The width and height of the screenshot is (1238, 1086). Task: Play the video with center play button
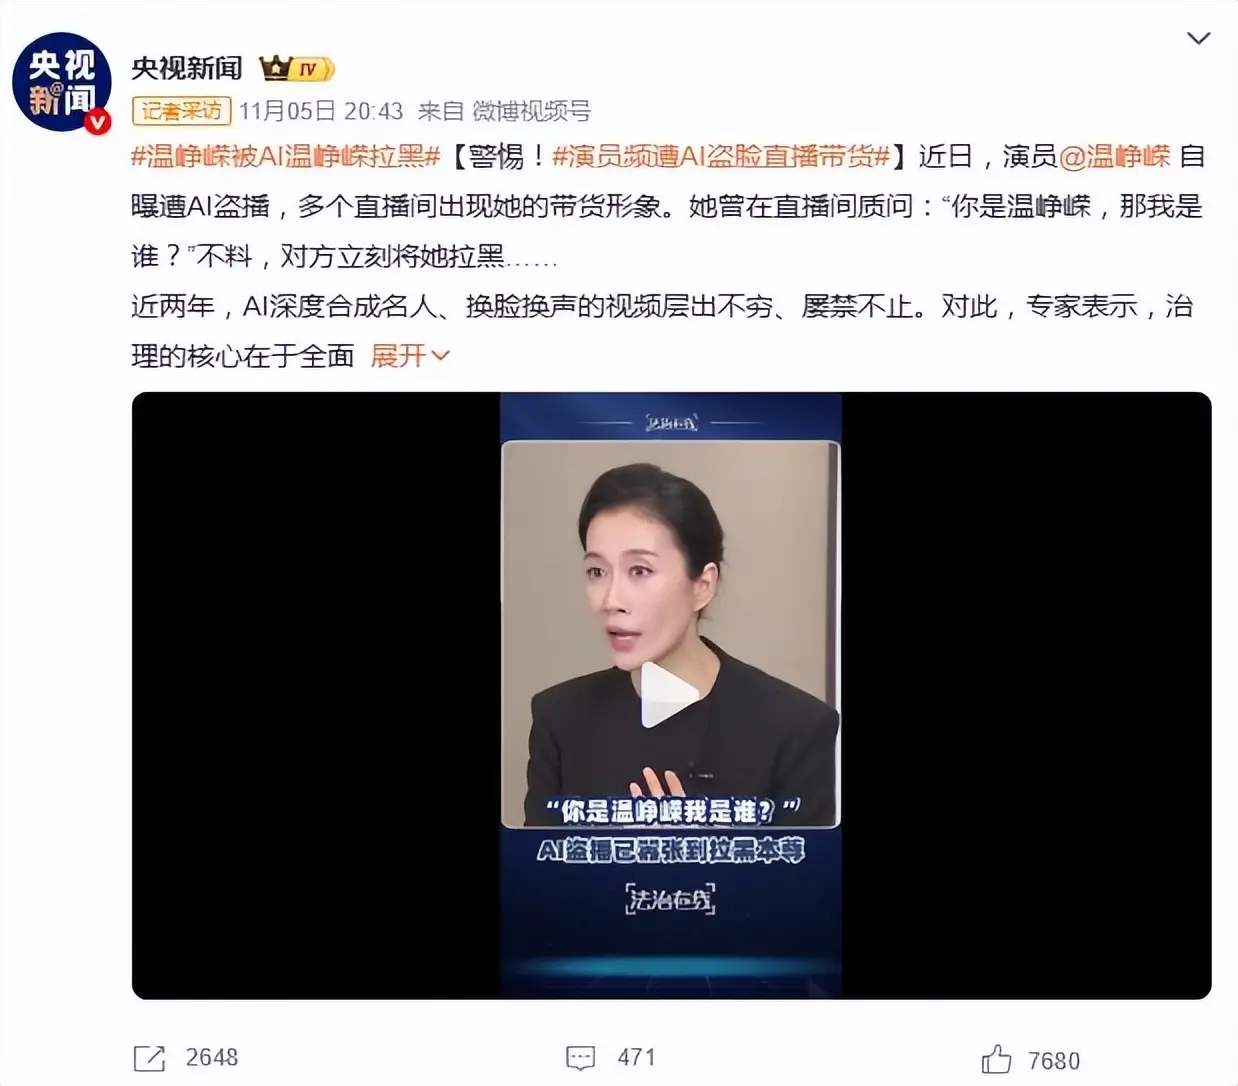pyautogui.click(x=670, y=695)
